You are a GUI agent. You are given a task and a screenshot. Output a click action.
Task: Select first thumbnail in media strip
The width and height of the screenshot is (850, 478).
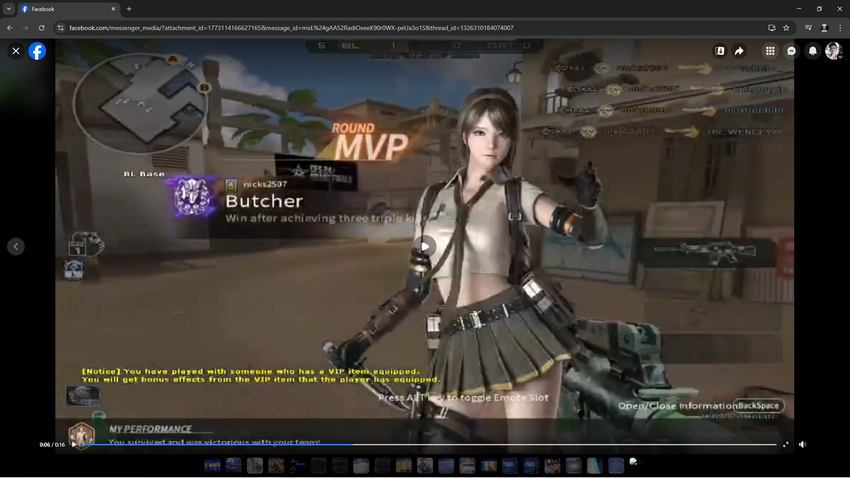point(212,466)
